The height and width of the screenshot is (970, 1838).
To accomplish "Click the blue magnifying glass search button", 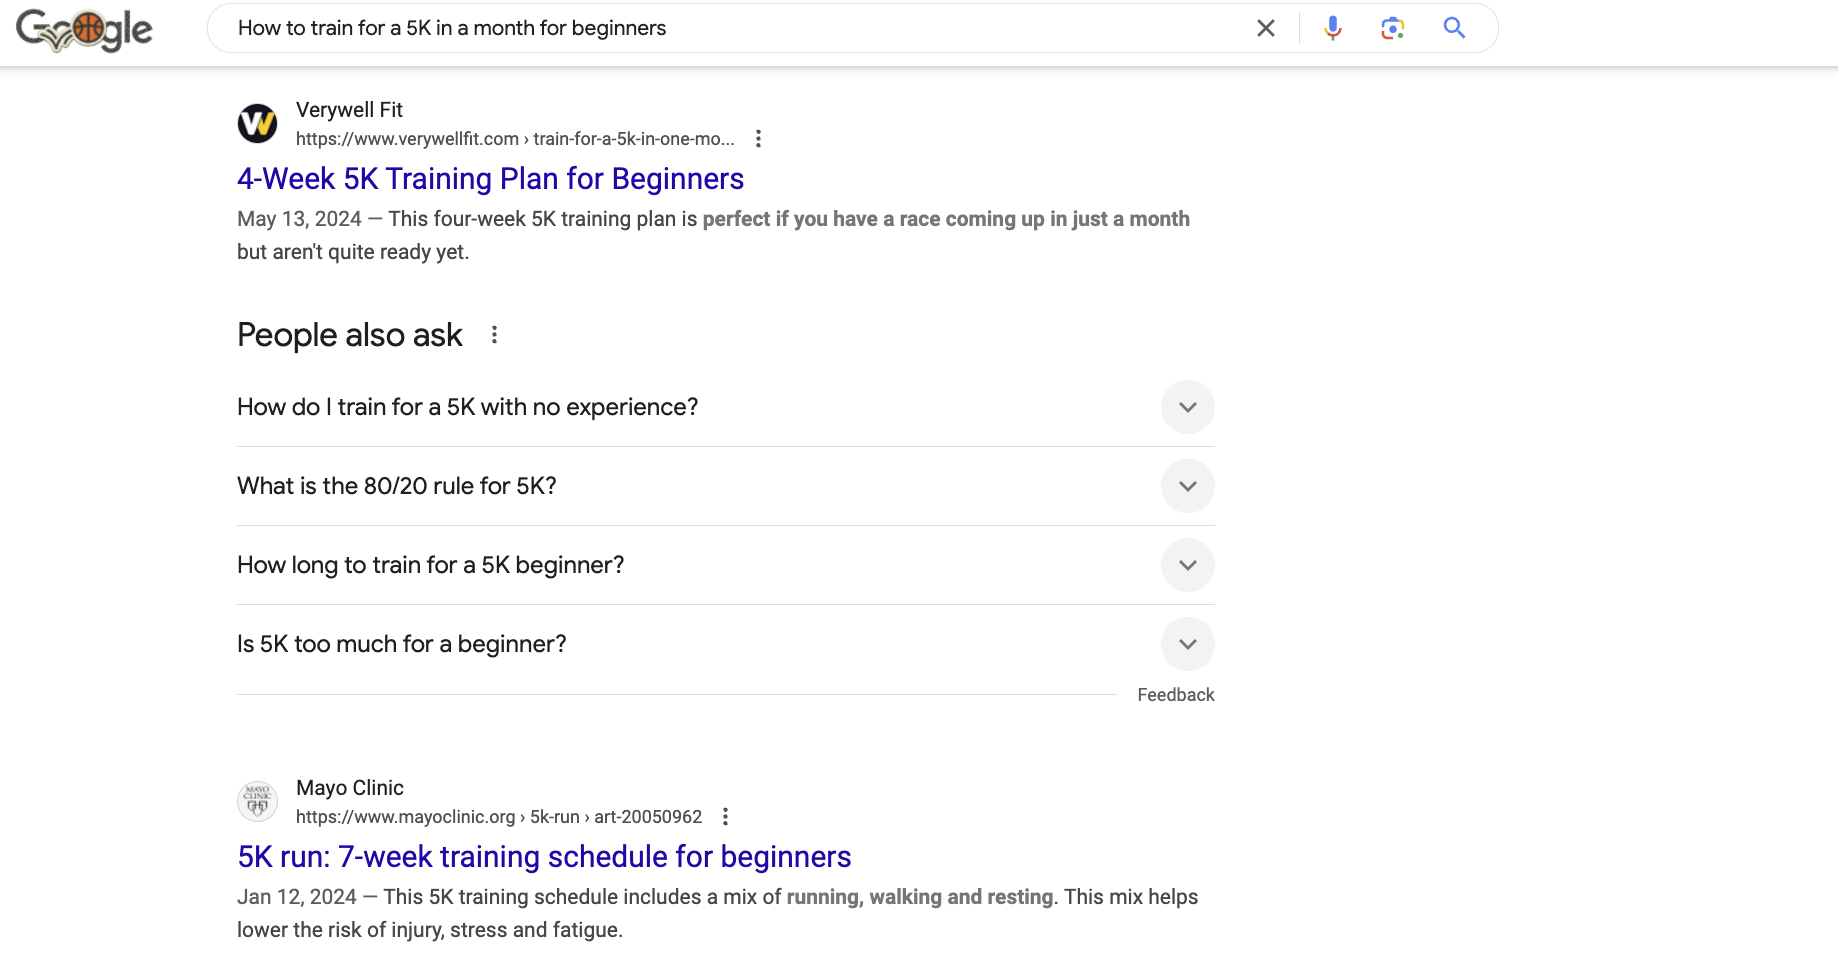I will coord(1454,28).
